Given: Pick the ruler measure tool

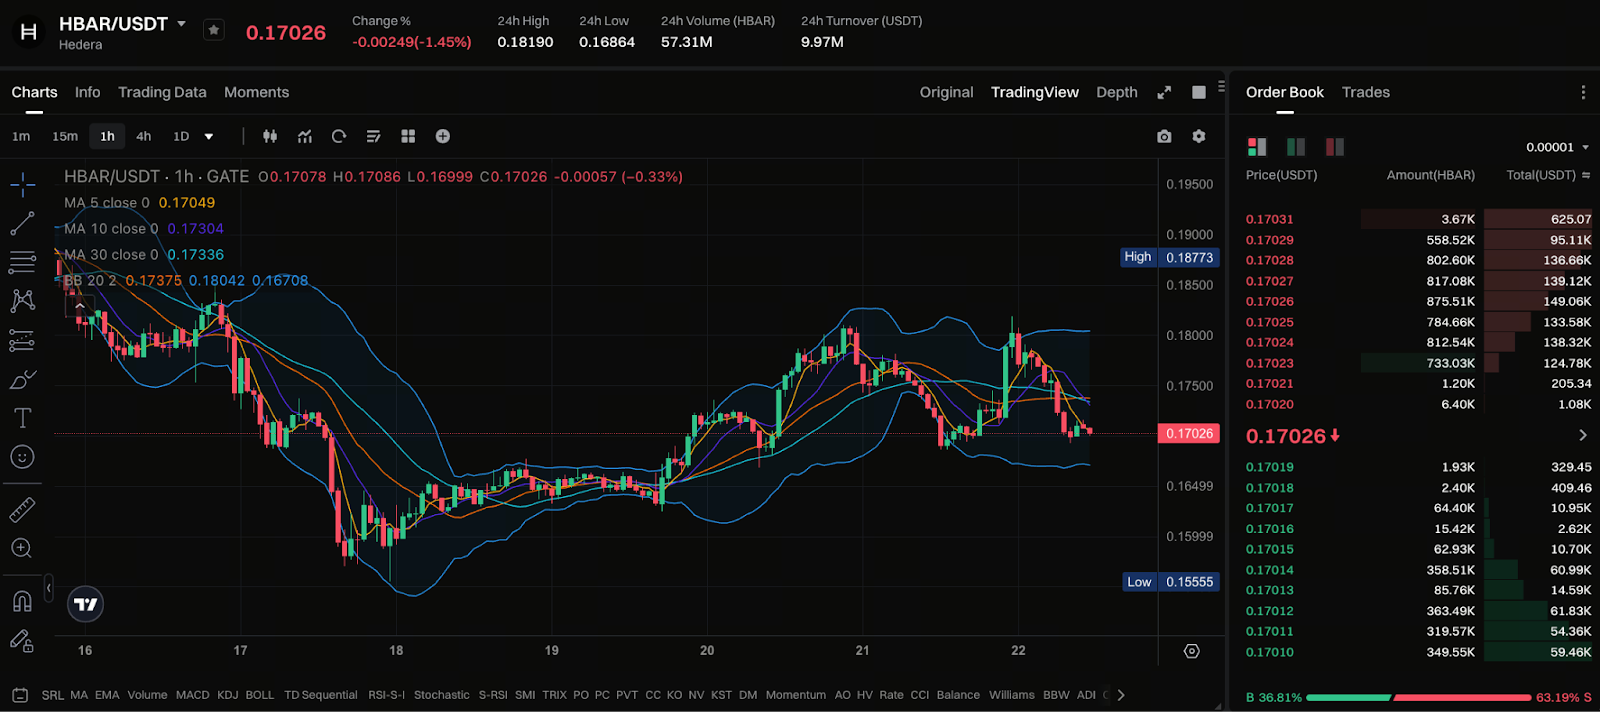Looking at the screenshot, I should (22, 510).
